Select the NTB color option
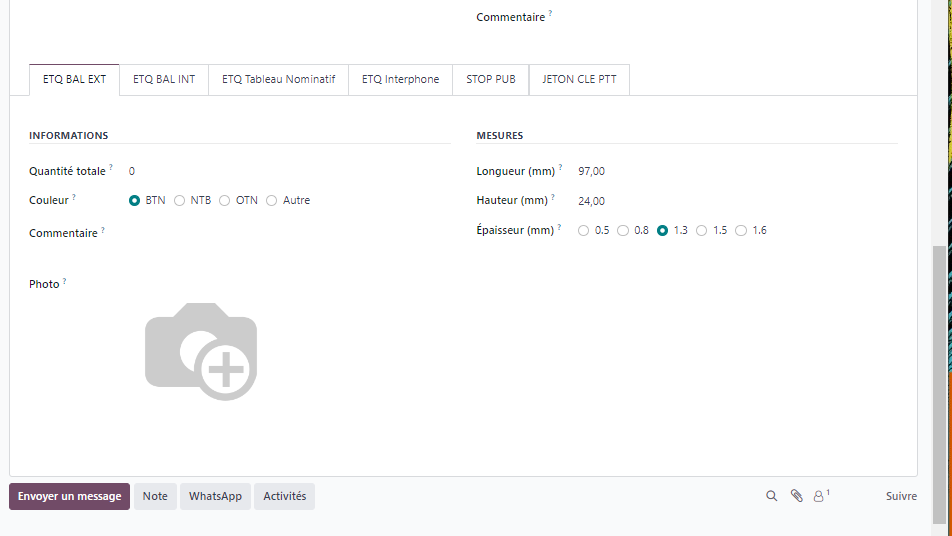This screenshot has height=536, width=952. click(x=180, y=201)
